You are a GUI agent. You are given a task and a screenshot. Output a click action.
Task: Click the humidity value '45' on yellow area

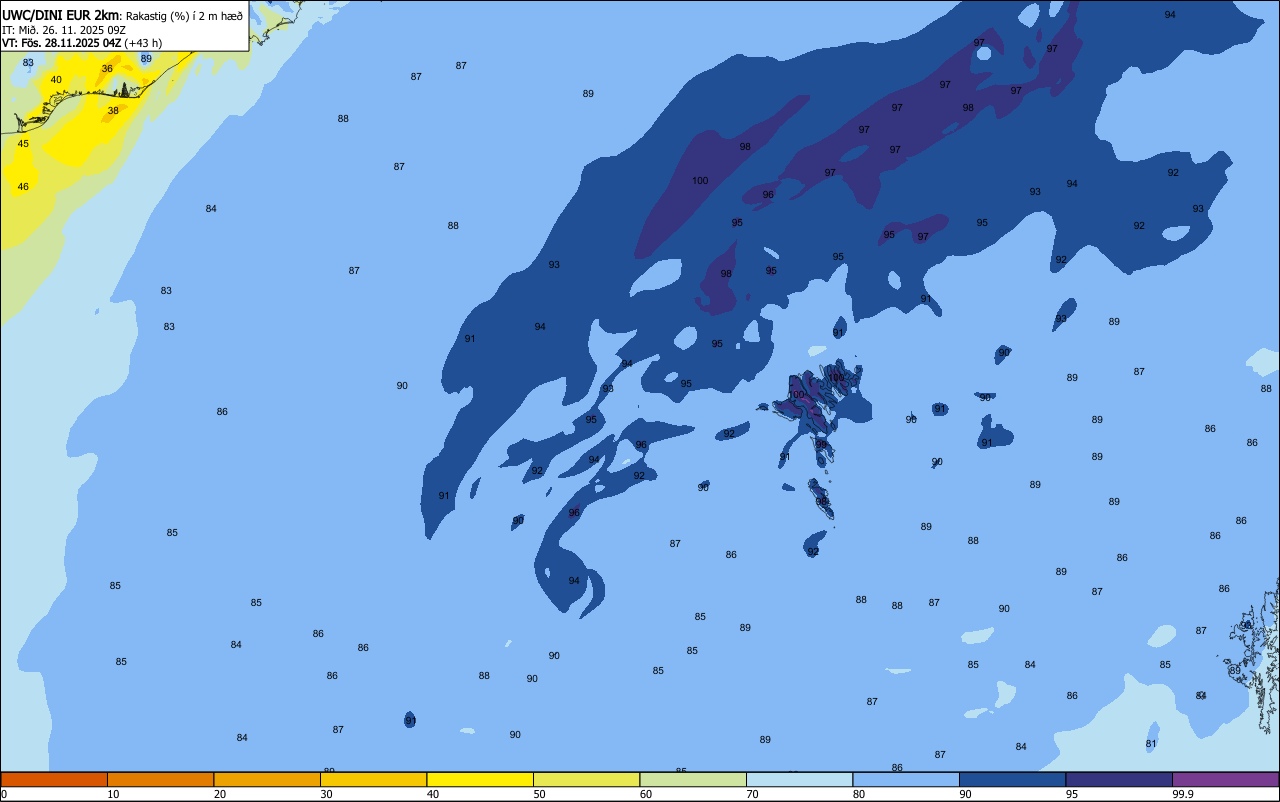pyautogui.click(x=23, y=144)
